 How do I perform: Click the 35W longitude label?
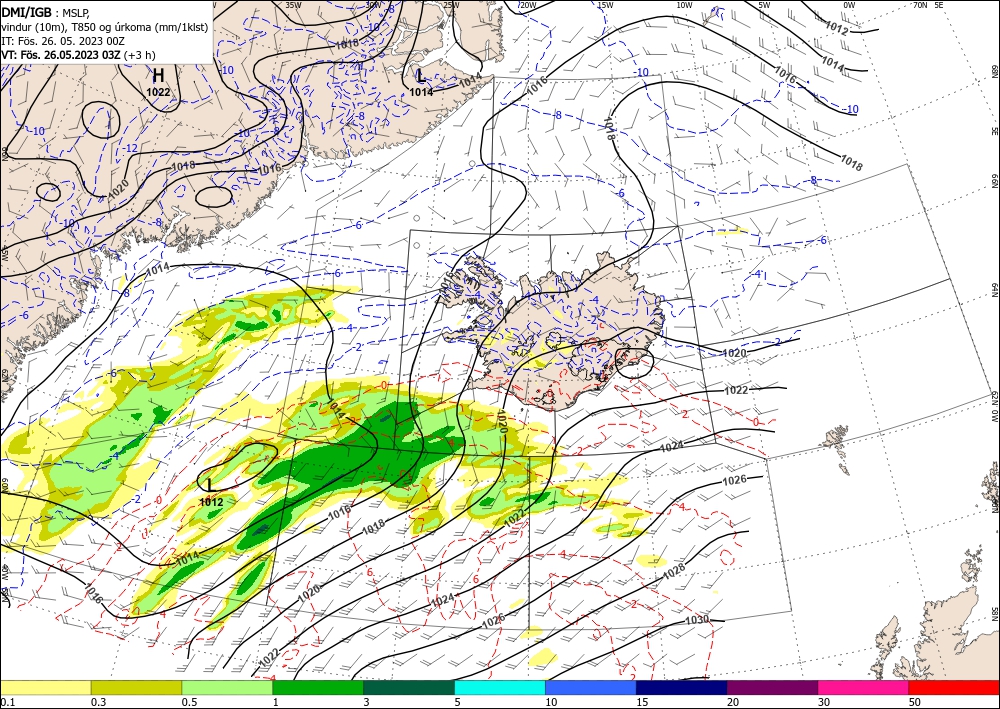pyautogui.click(x=293, y=4)
